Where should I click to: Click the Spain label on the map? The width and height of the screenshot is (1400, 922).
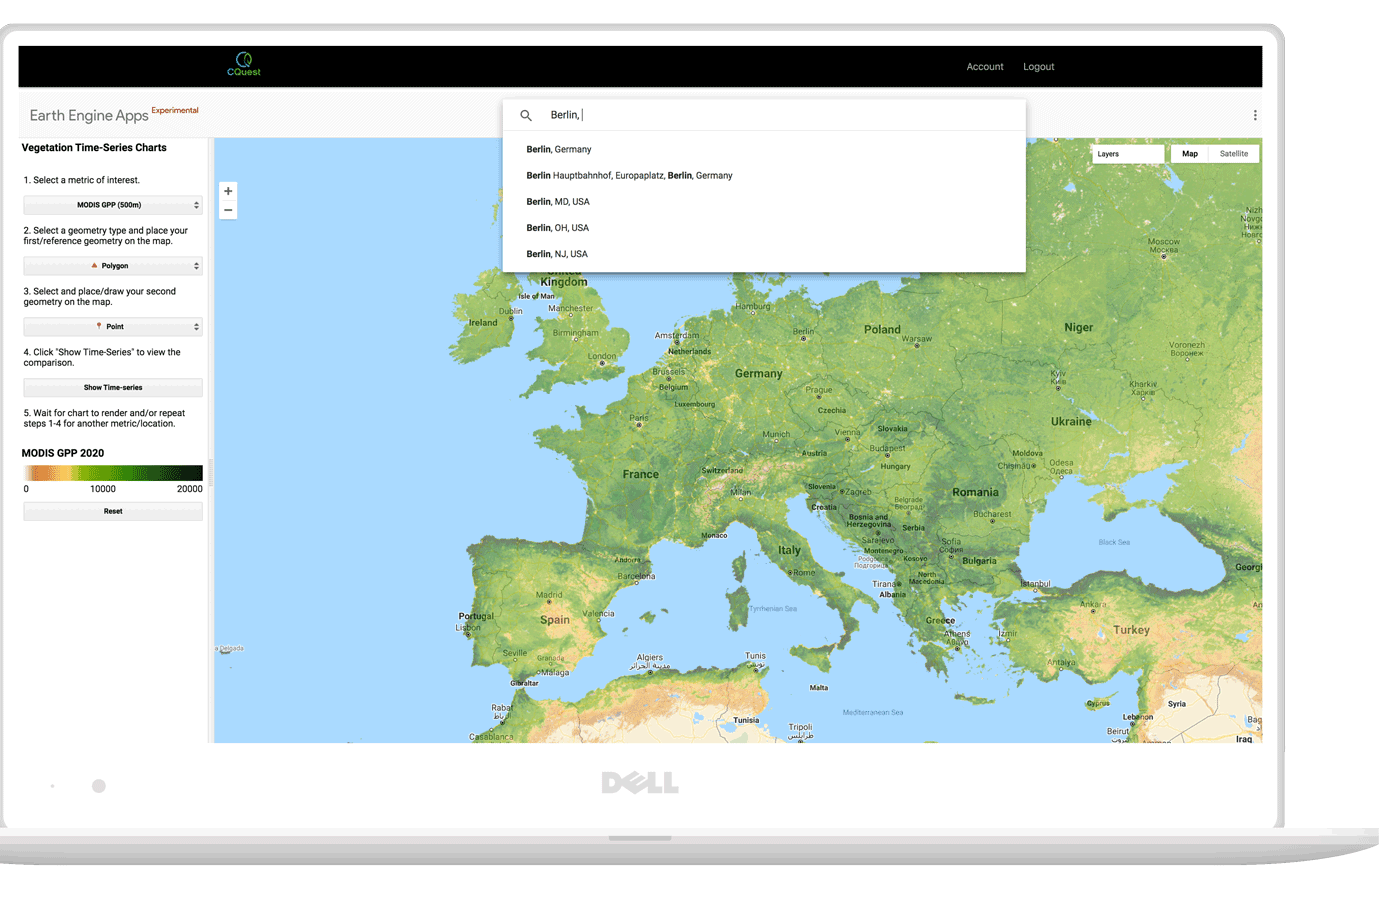(555, 620)
